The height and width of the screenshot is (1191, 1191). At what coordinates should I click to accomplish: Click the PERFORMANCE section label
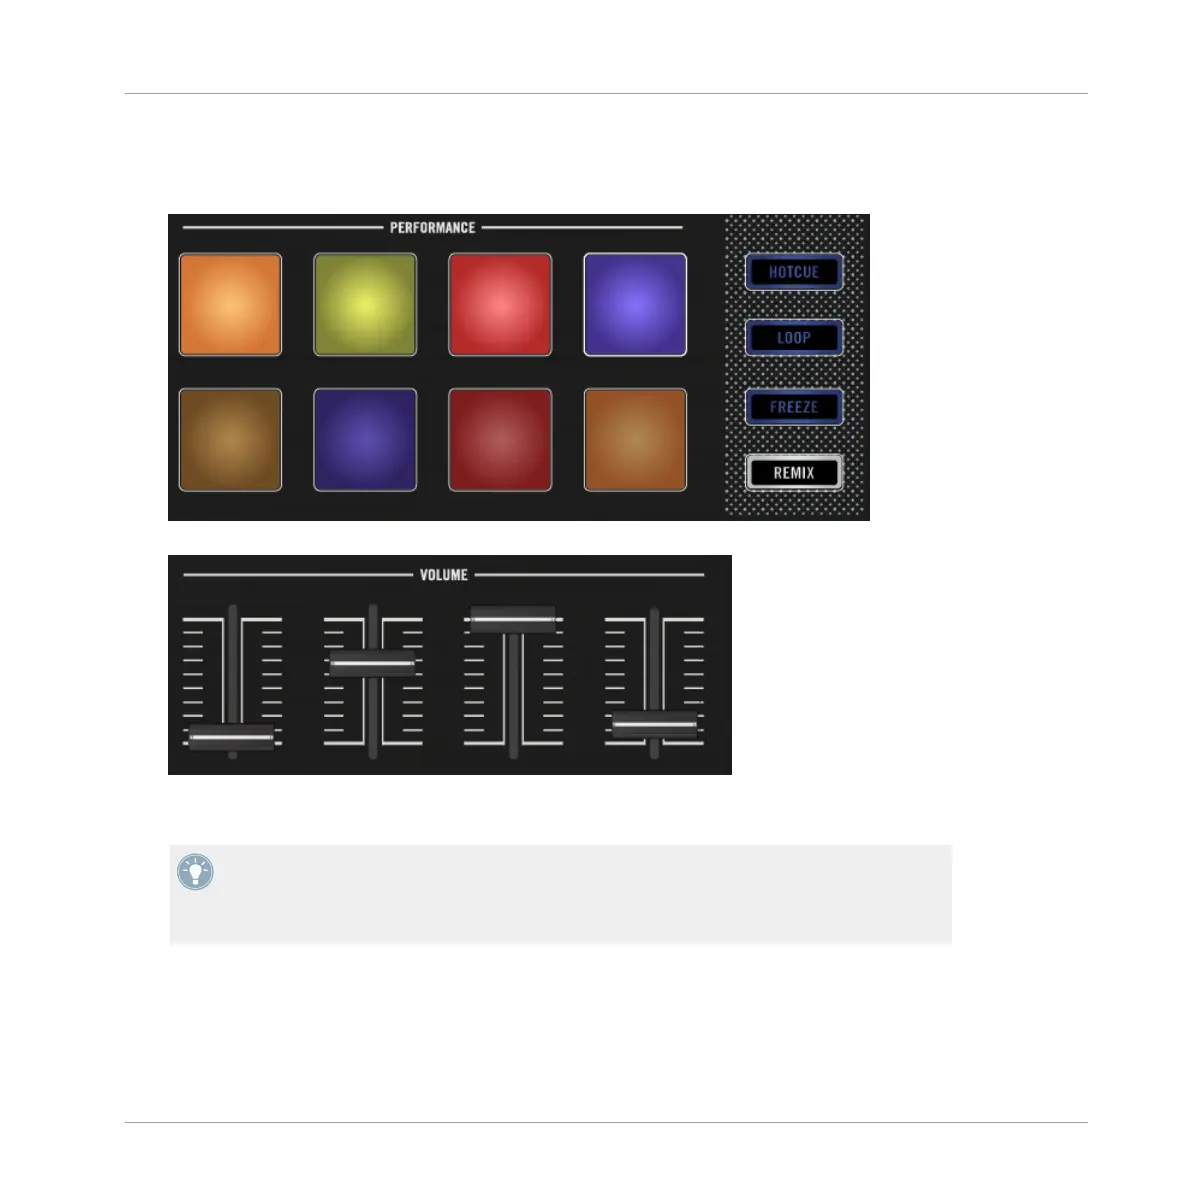click(x=432, y=228)
